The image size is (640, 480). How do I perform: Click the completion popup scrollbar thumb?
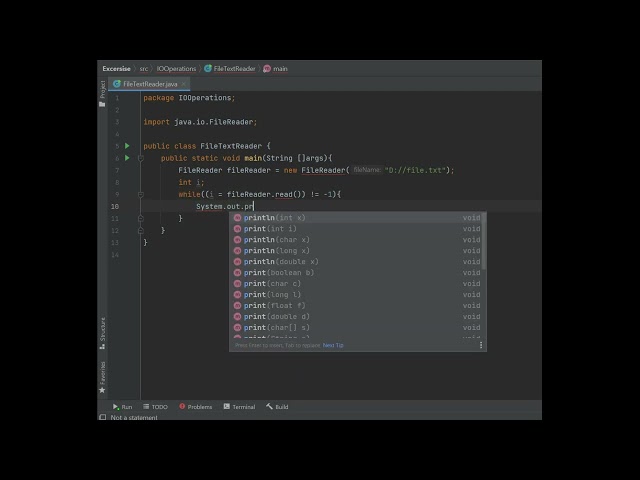[484, 241]
